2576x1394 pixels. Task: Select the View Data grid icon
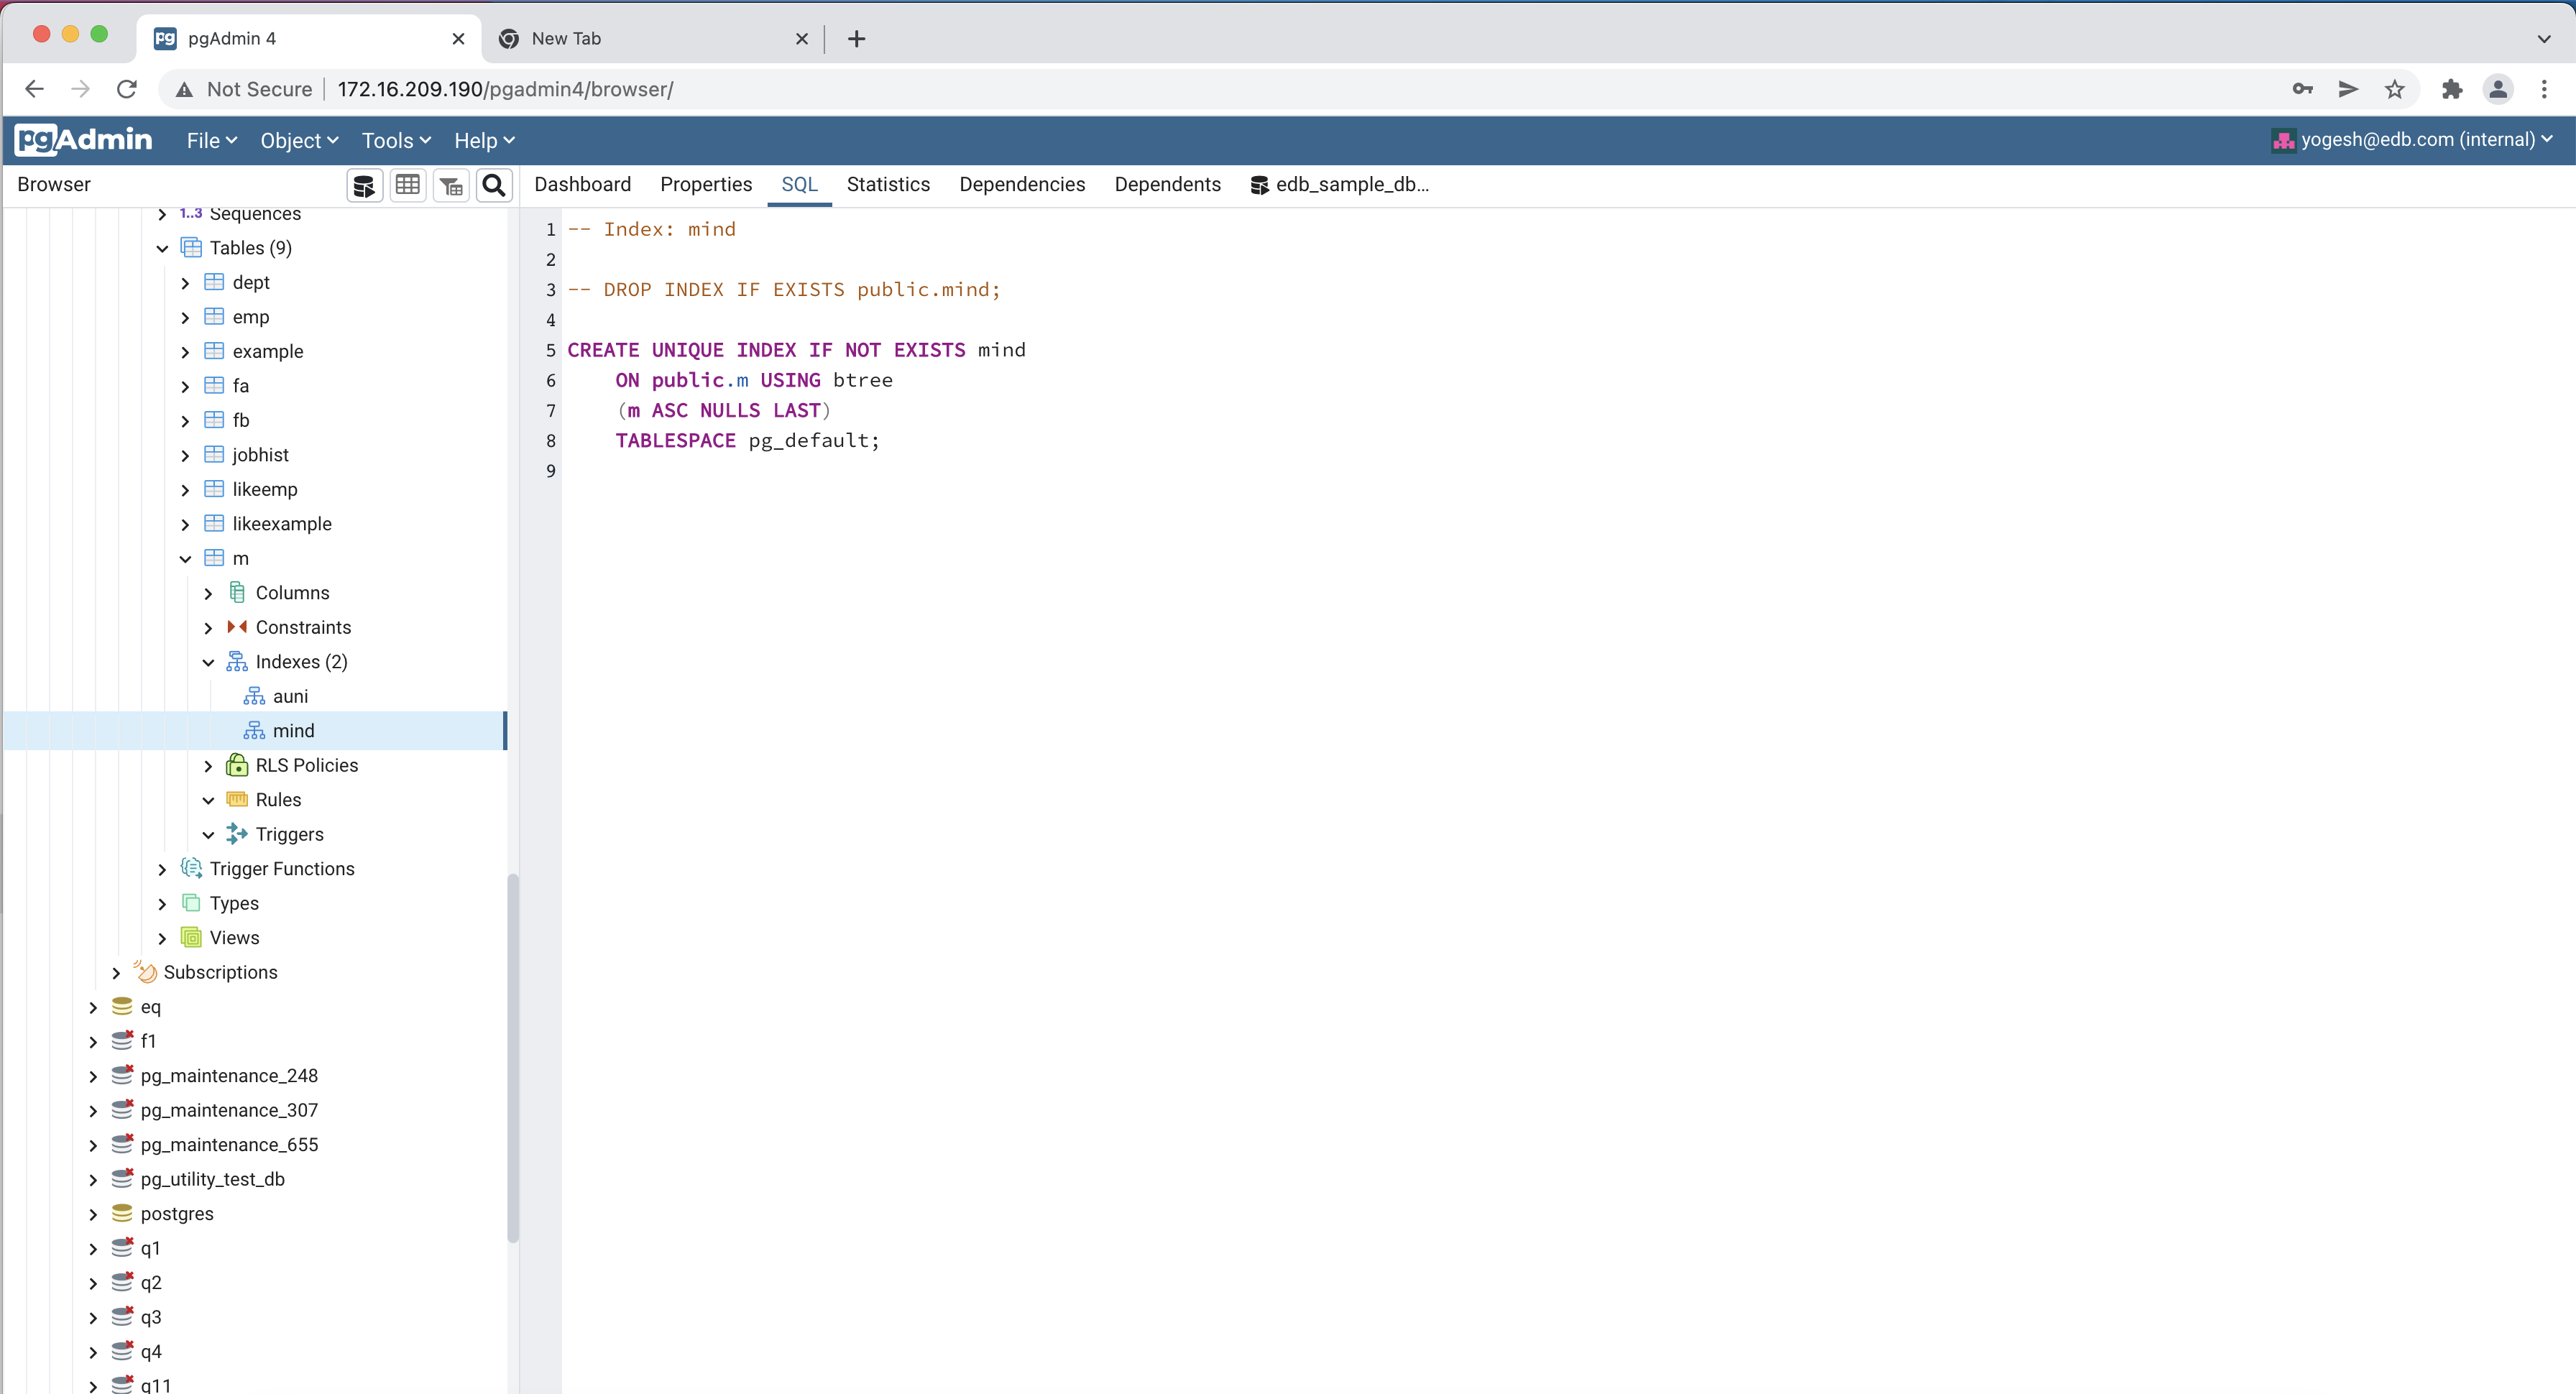408,185
